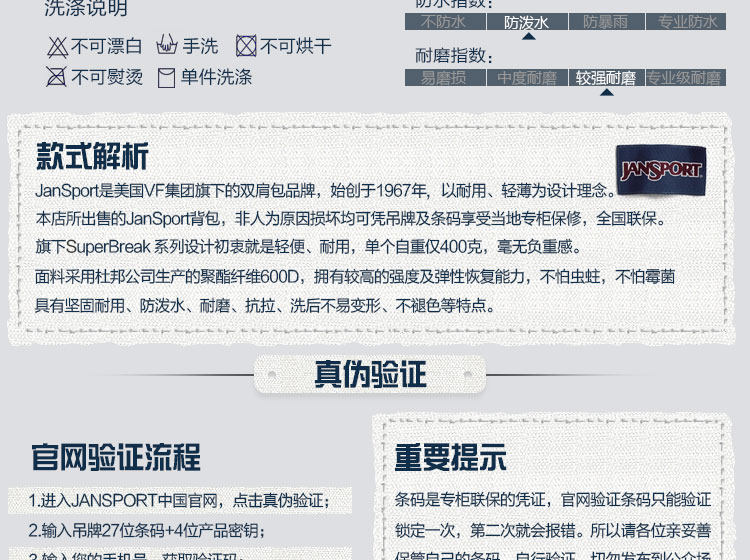Screen dimensions: 750x560
Task: Click the 聚酯纤维600D fabric line
Action: [x=355, y=276]
